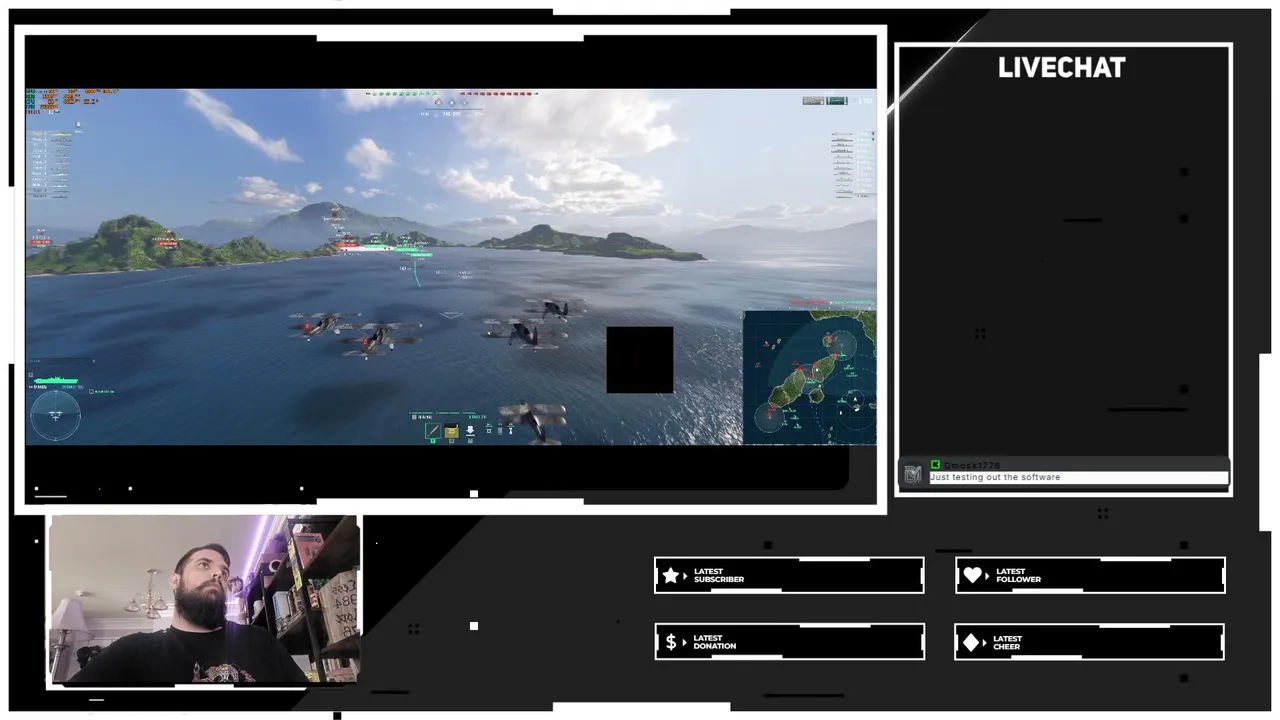Click the LIVECHAT heading

(x=1062, y=68)
